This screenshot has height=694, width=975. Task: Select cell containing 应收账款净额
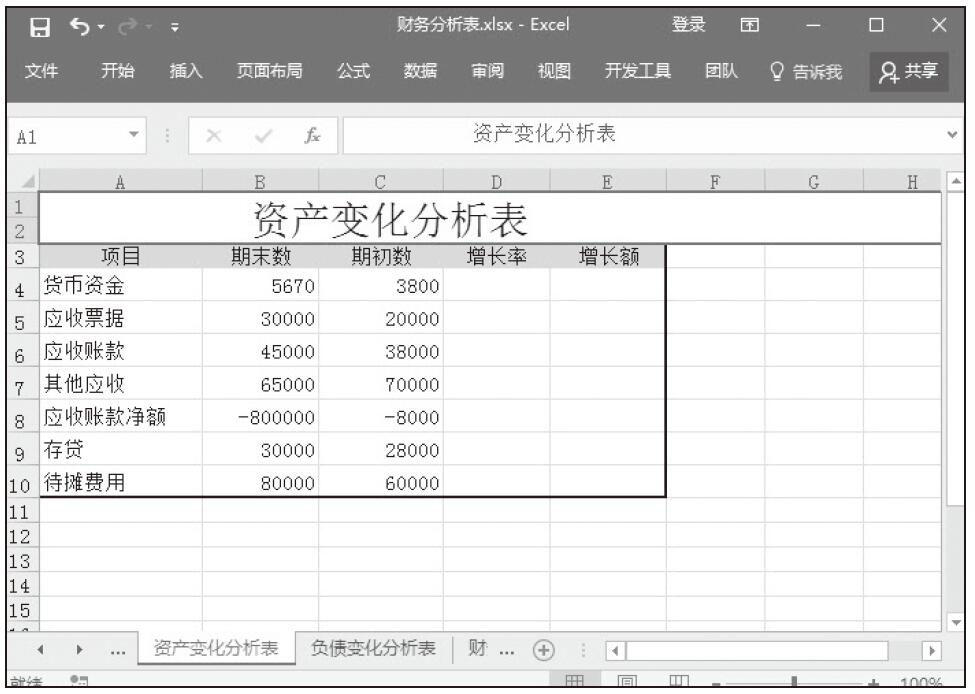click(x=104, y=417)
